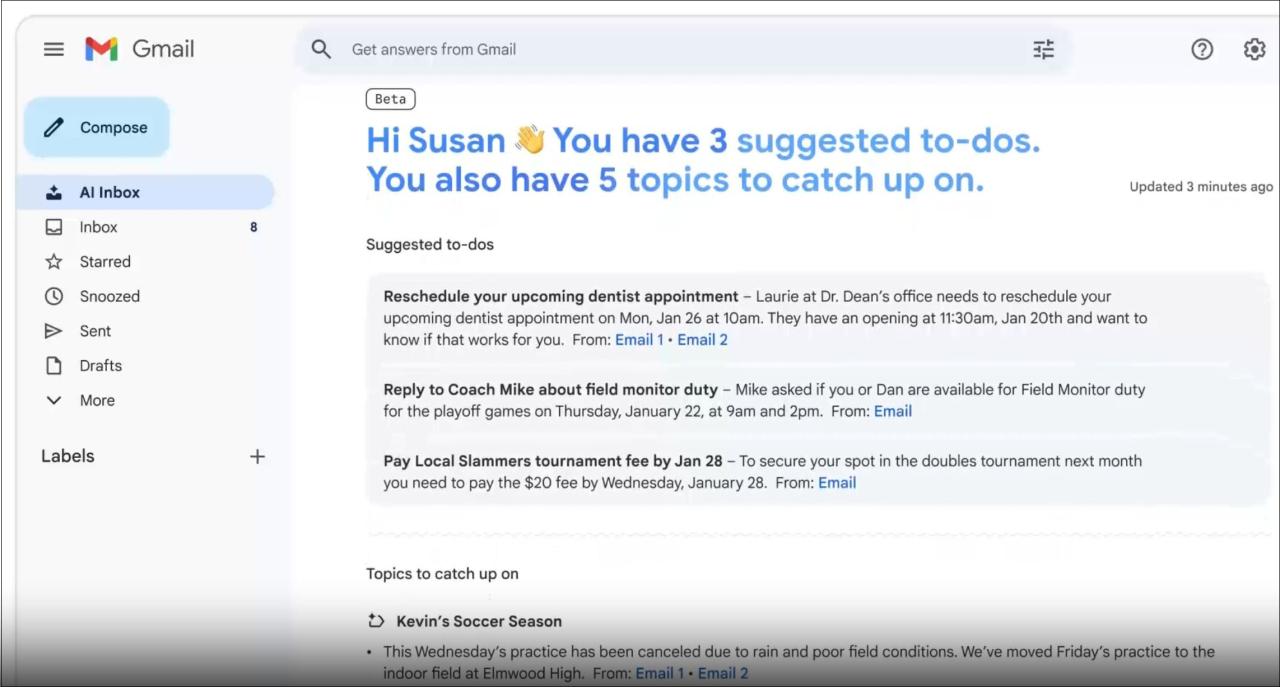1280x687 pixels.
Task: Expand the More sidebar section
Action: pyautogui.click(x=96, y=400)
